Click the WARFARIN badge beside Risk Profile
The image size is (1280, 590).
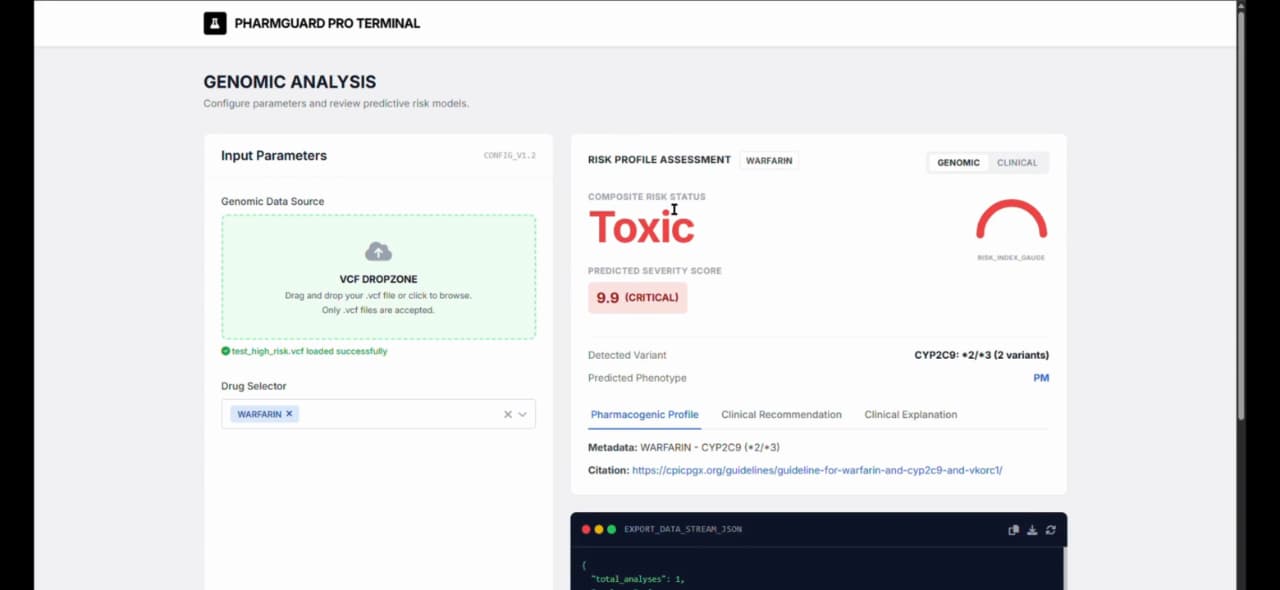[x=769, y=160]
